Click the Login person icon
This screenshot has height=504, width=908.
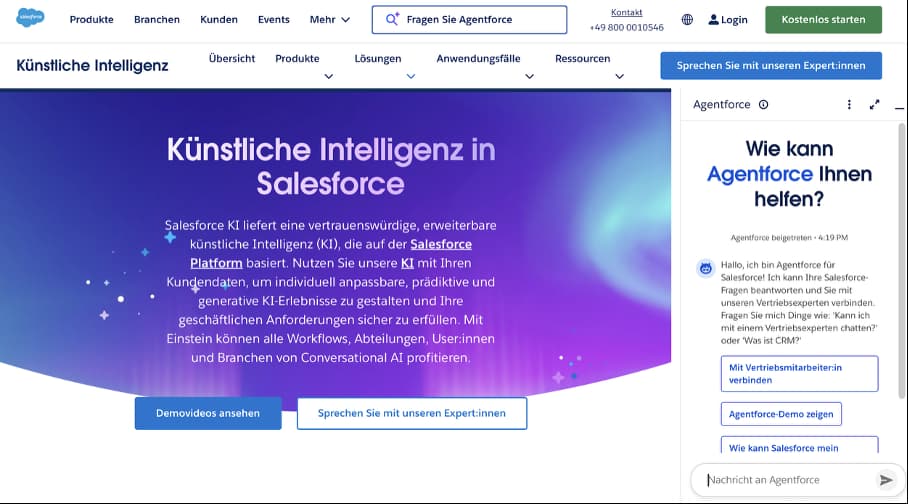point(713,20)
